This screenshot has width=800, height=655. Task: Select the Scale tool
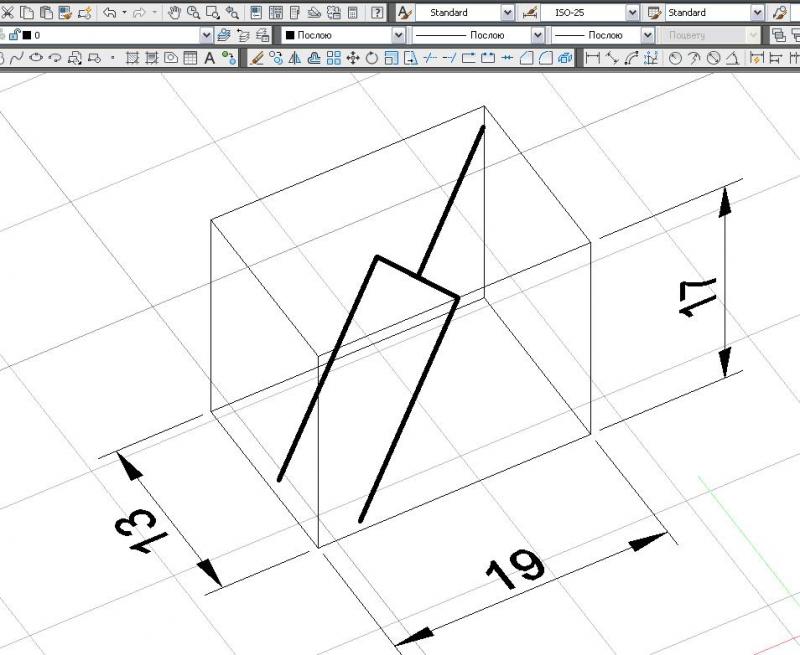coord(391,58)
